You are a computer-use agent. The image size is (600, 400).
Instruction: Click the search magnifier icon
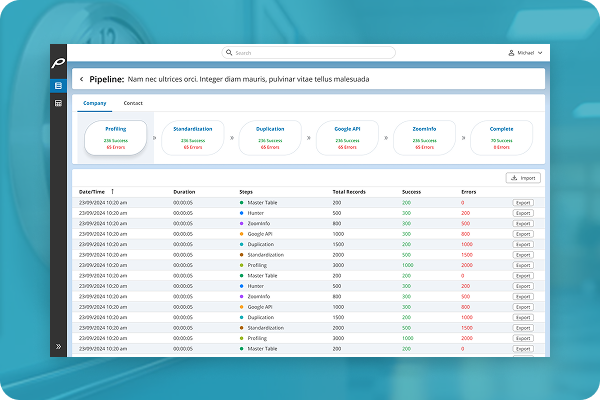tap(229, 52)
